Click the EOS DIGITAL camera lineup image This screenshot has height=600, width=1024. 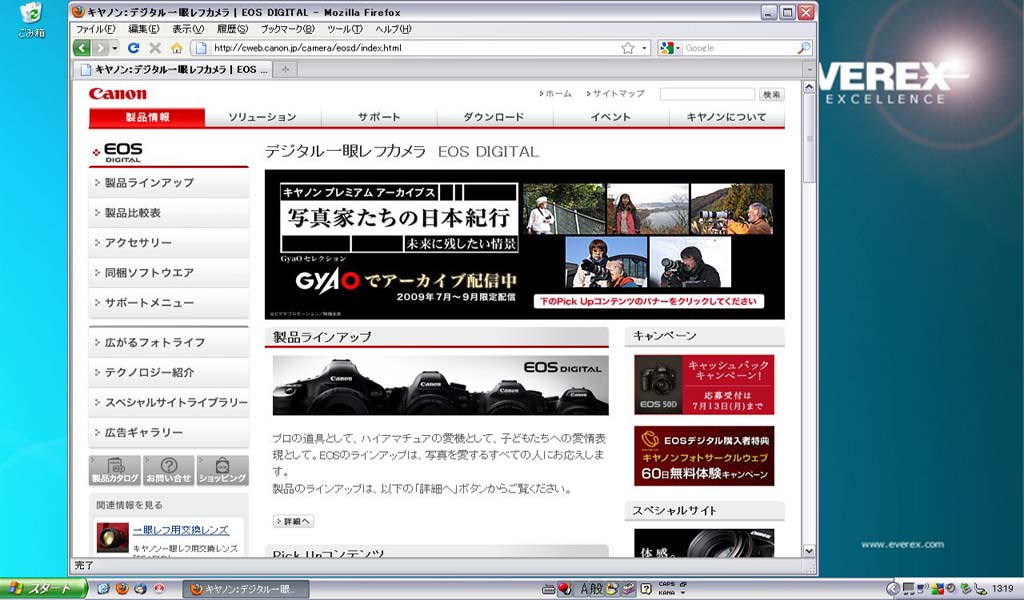pos(440,385)
